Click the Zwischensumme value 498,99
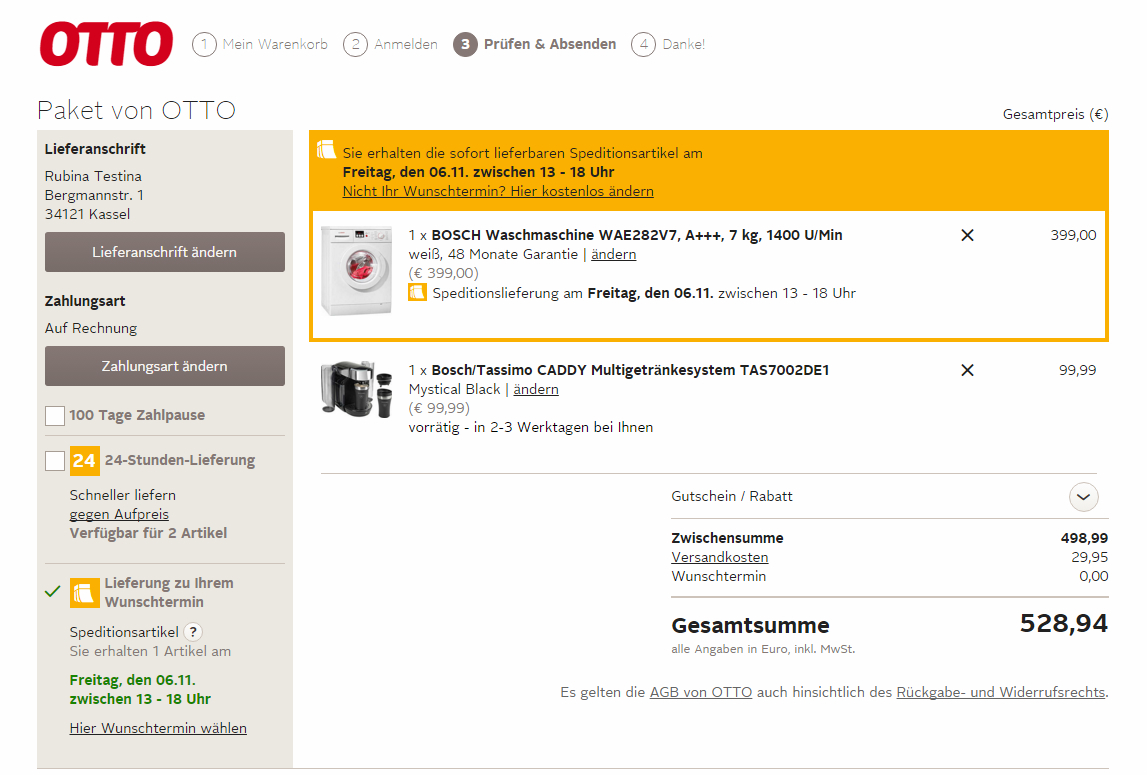The image size is (1147, 775). (1084, 539)
